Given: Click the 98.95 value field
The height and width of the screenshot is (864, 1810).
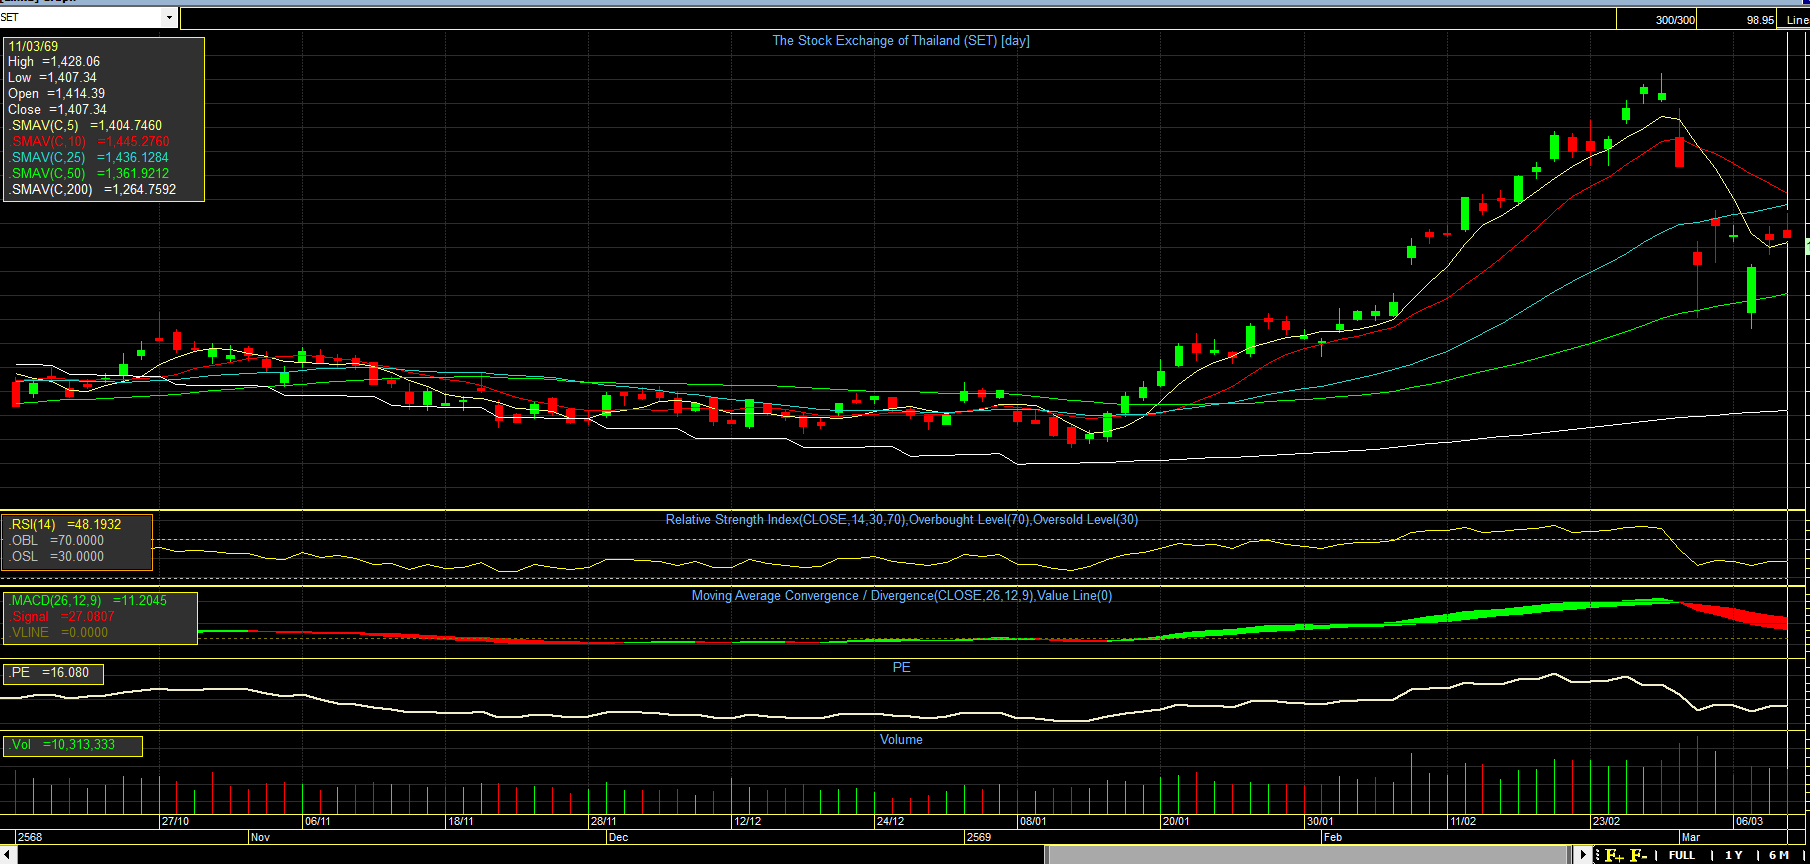Looking at the screenshot, I should [1738, 20].
